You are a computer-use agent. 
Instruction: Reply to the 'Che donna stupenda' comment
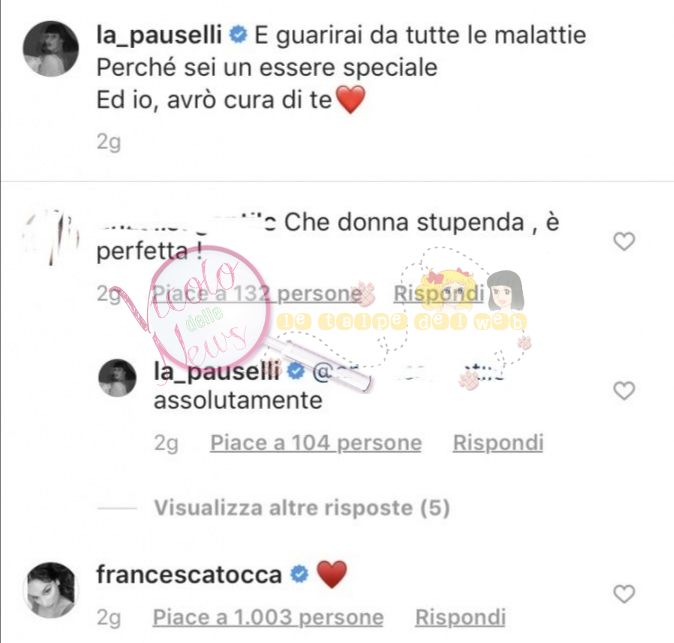click(439, 294)
